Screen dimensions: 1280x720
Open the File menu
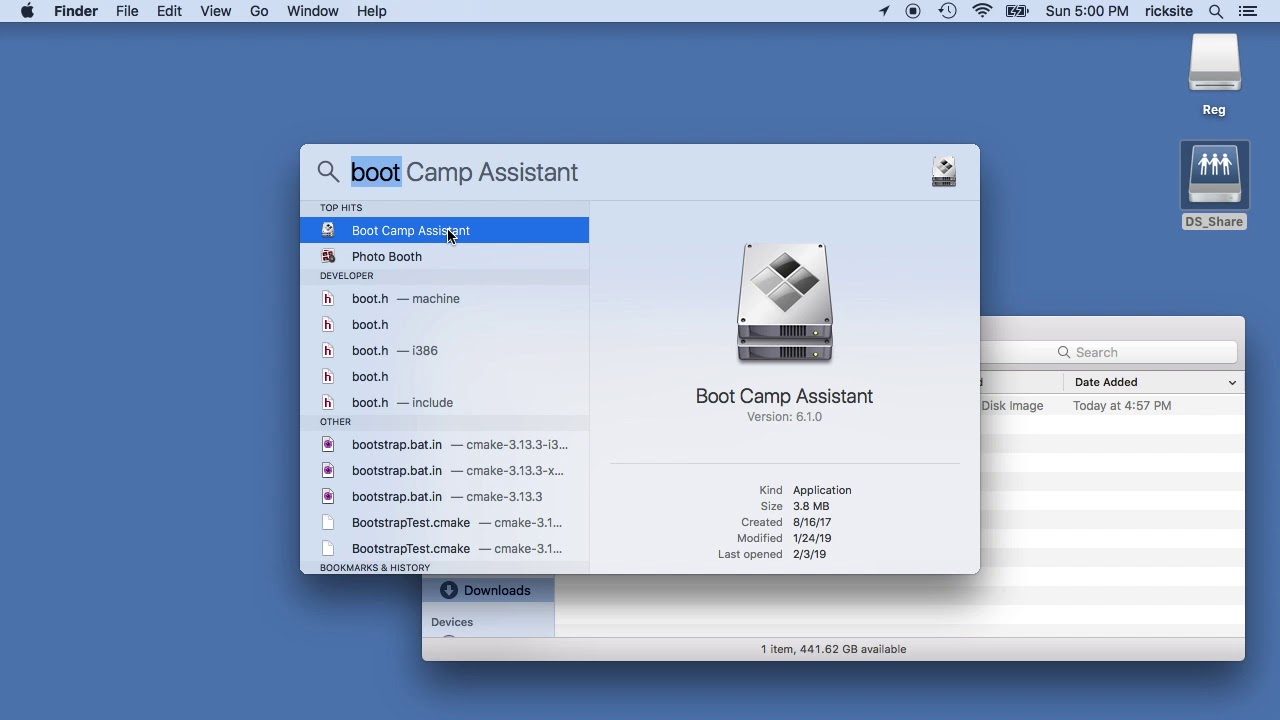click(127, 11)
